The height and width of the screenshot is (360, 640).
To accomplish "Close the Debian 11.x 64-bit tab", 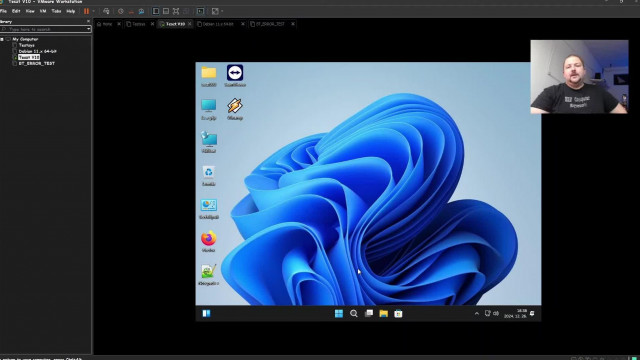I will click(x=243, y=24).
